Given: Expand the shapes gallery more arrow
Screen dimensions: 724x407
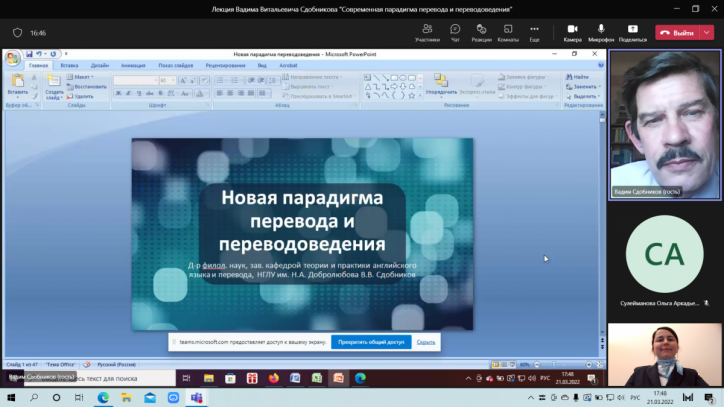Looking at the screenshot, I should tap(420, 96).
